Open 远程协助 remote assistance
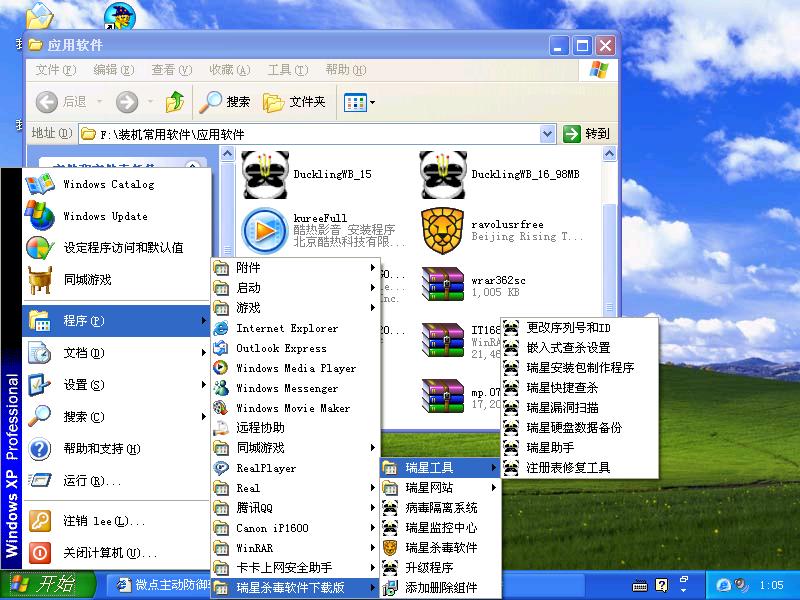800x600 pixels. coord(295,428)
